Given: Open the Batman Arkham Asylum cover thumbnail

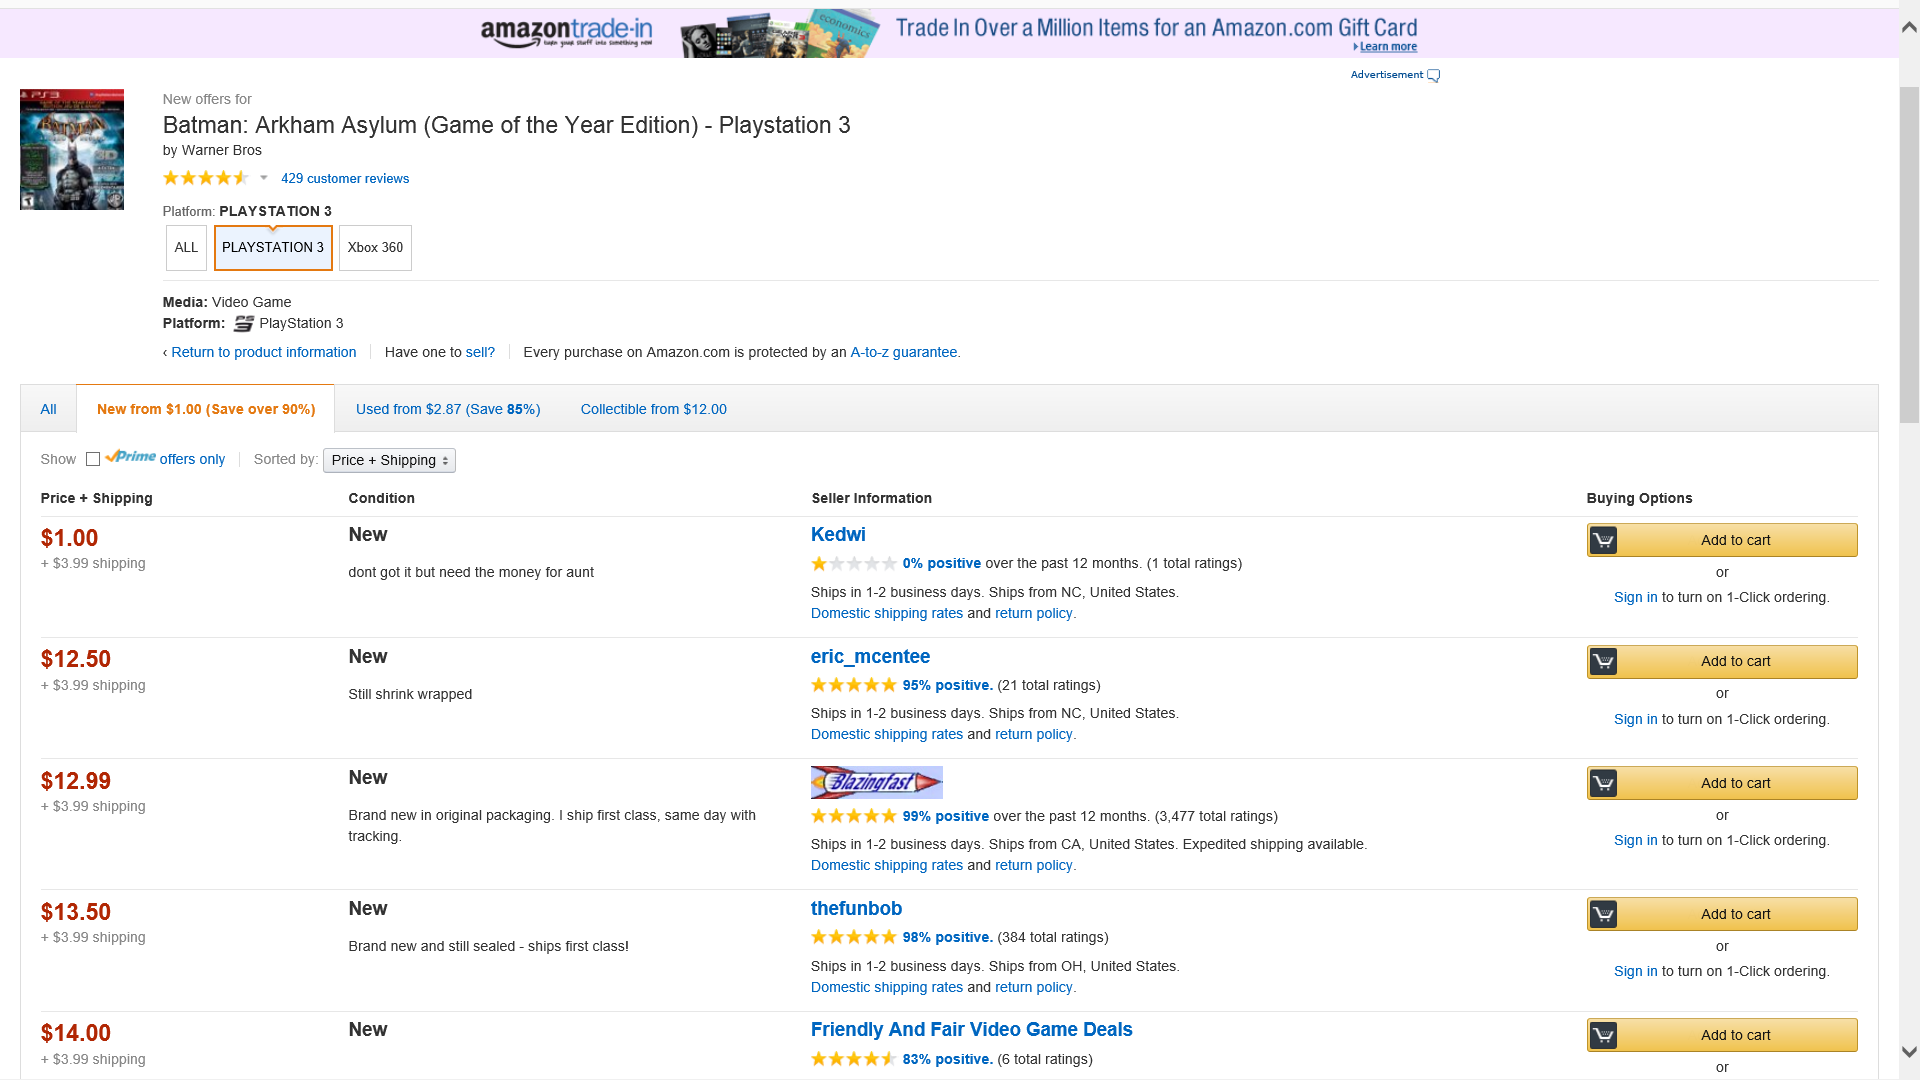Looking at the screenshot, I should pos(72,149).
